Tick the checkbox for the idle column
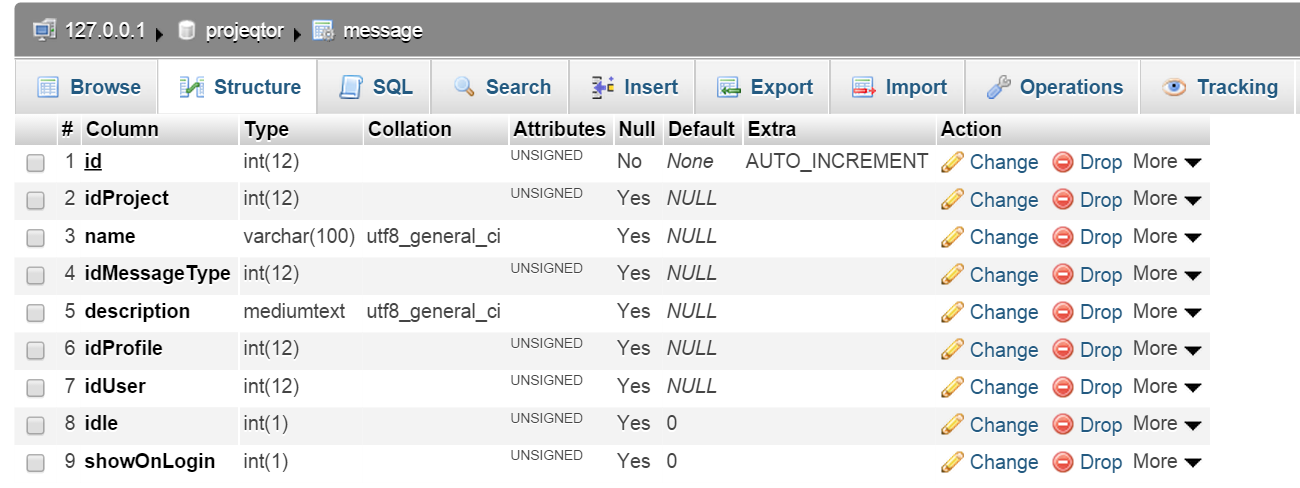The height and width of the screenshot is (488, 1300). click(x=36, y=425)
